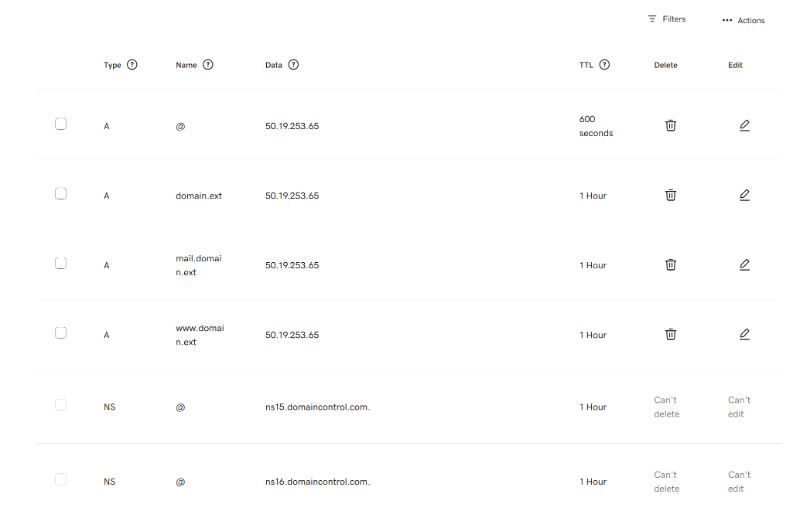Select the www.domain.ext row checkbox
The width and height of the screenshot is (800, 510).
point(61,333)
